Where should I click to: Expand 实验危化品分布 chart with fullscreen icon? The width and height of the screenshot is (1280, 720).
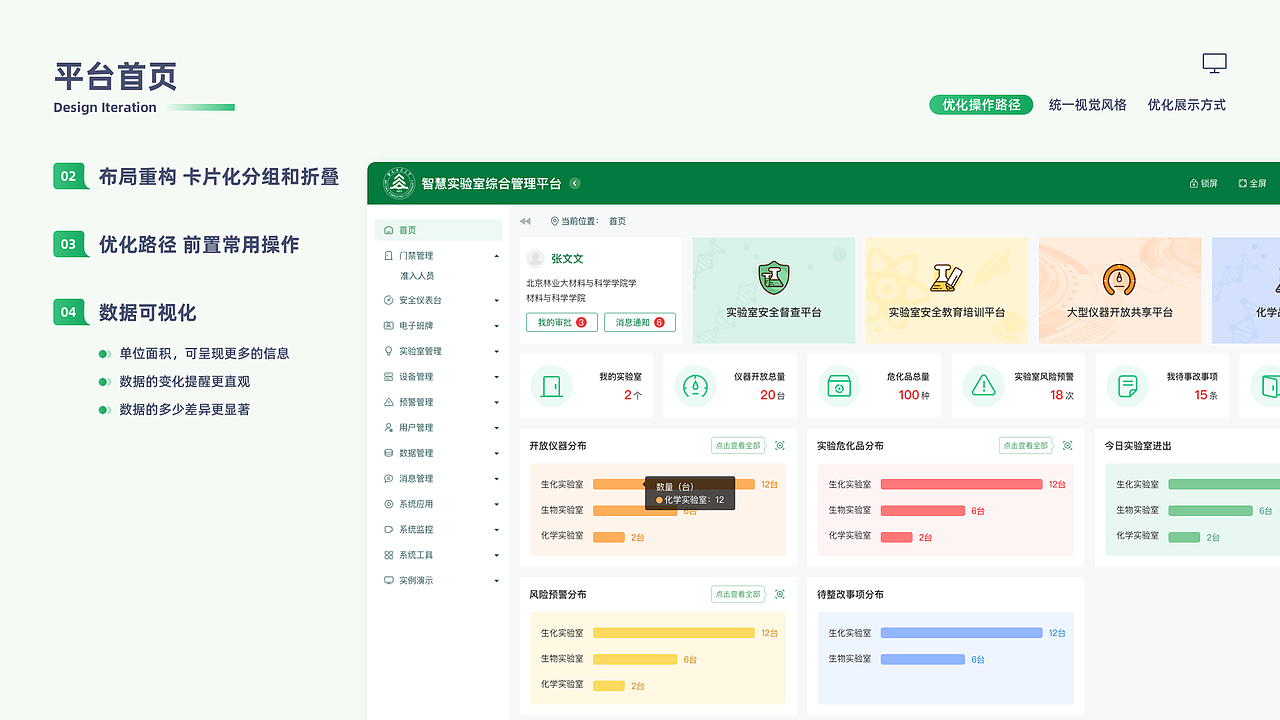pos(1067,445)
